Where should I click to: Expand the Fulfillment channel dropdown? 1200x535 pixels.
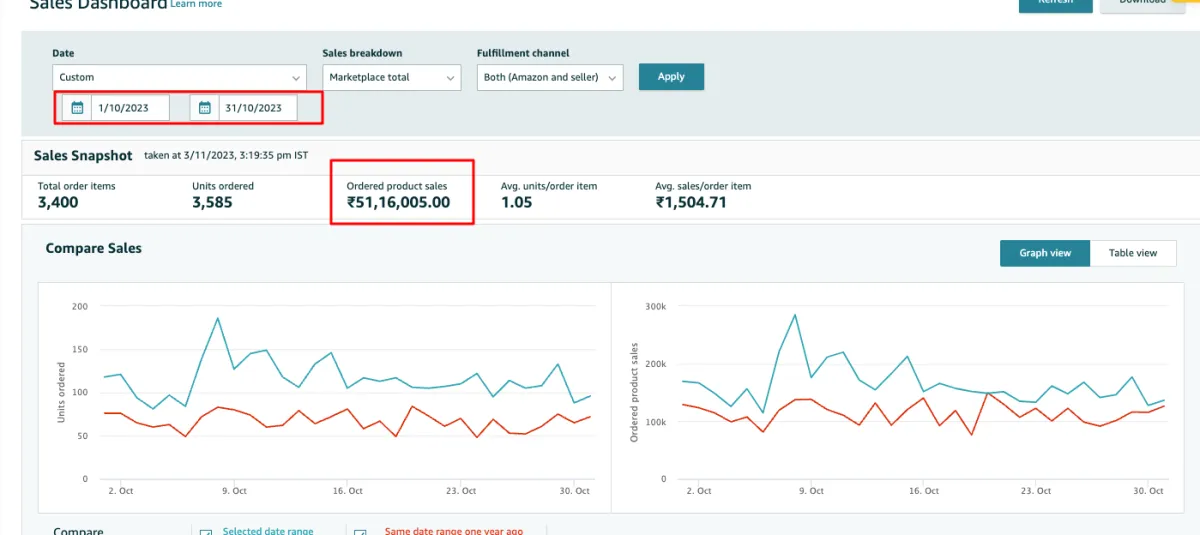pyautogui.click(x=550, y=77)
